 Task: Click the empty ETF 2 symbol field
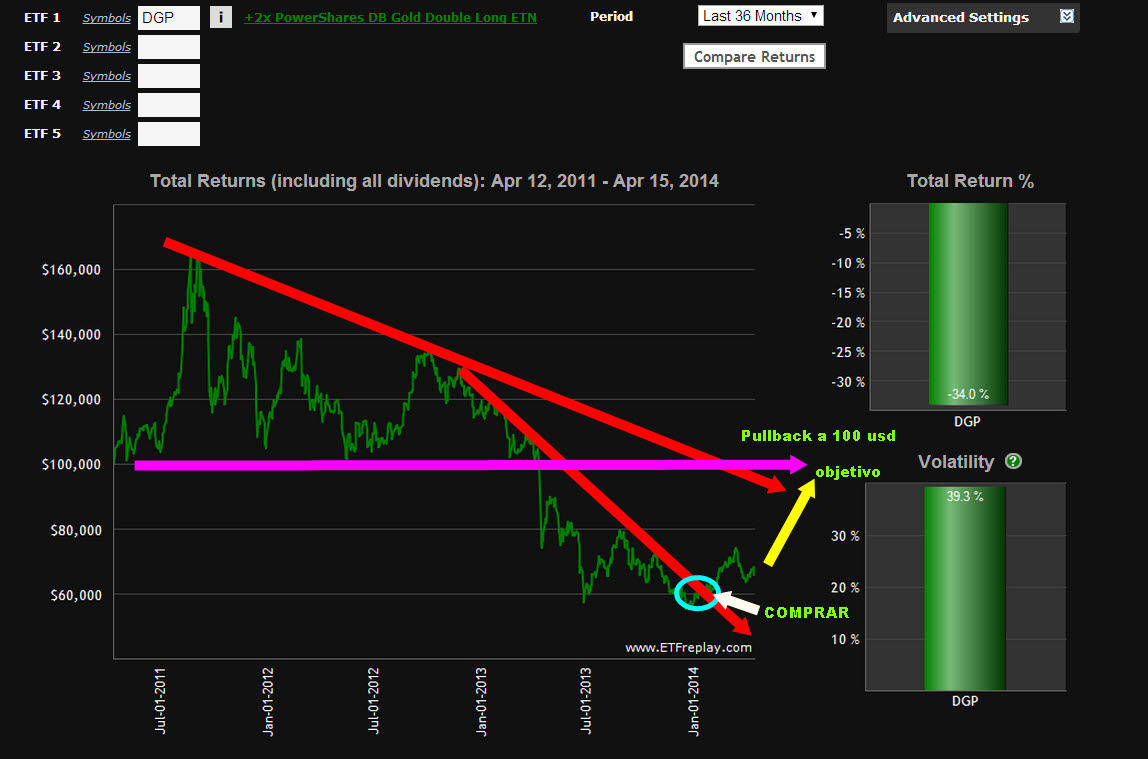tap(168, 47)
